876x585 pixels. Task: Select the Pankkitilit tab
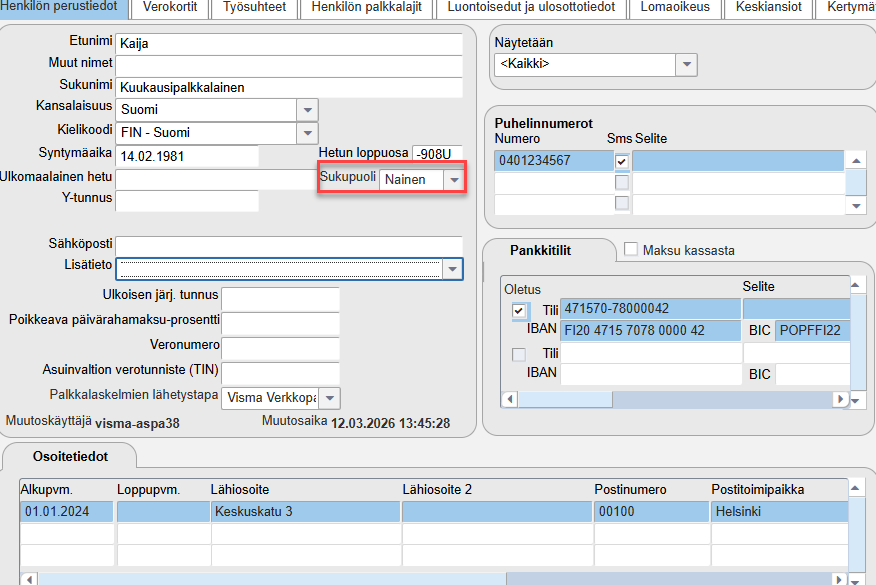coord(540,250)
